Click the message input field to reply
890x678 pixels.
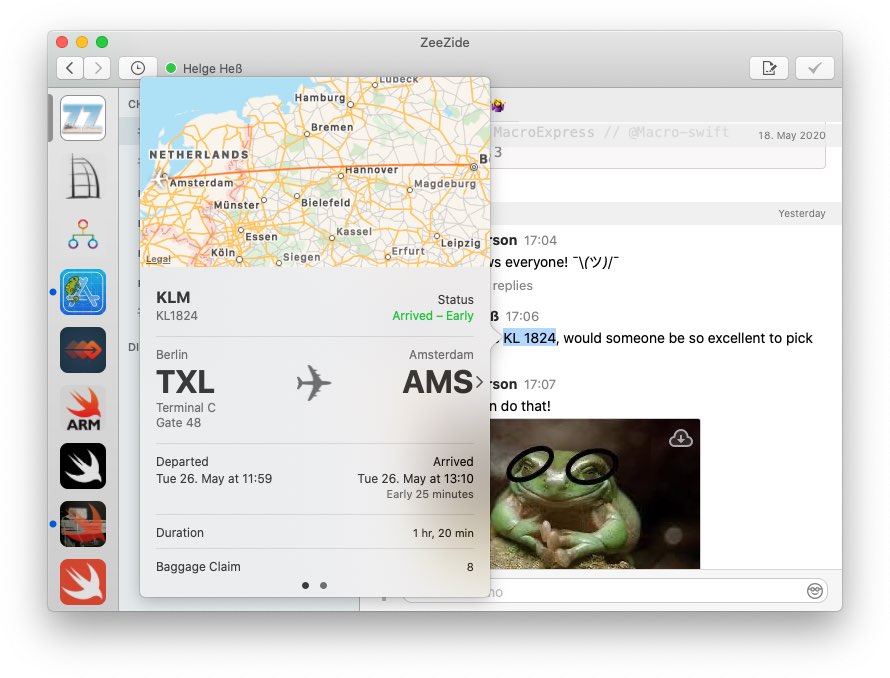coord(600,591)
